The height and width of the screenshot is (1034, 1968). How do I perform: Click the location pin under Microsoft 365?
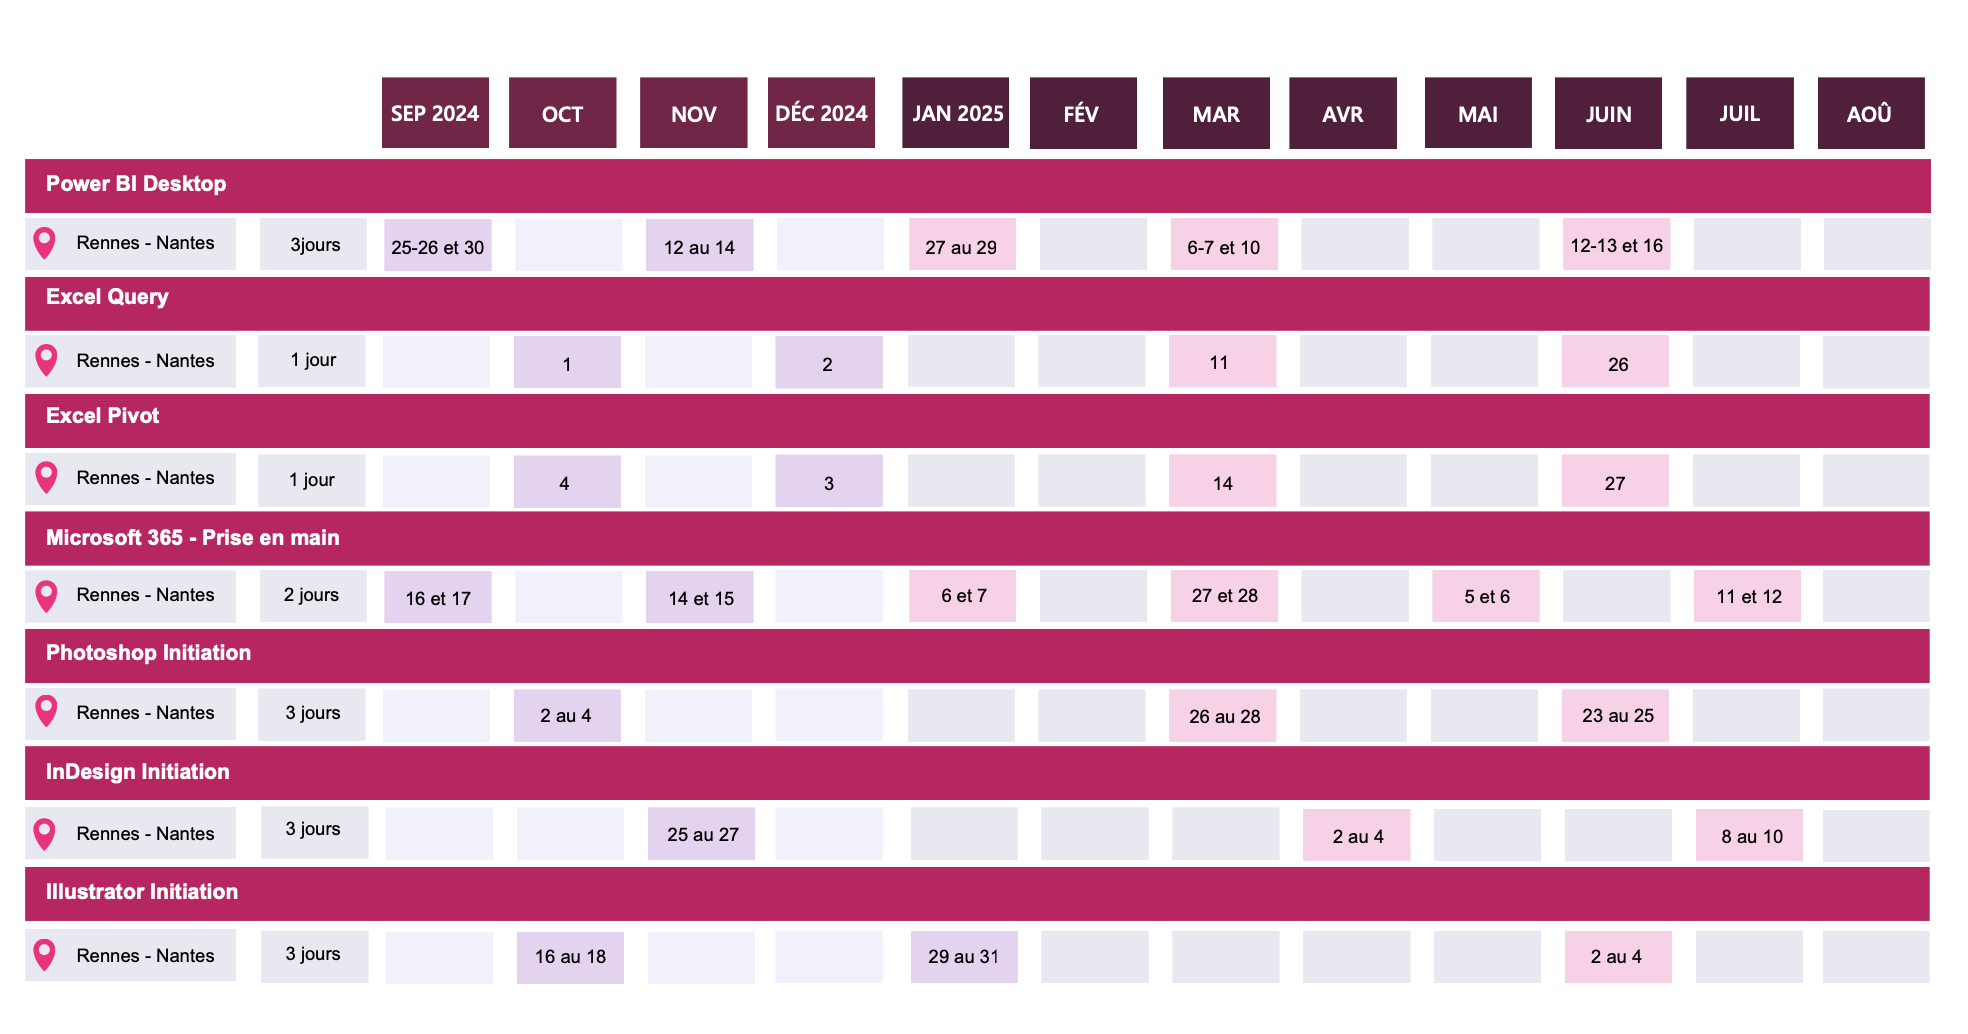click(46, 596)
